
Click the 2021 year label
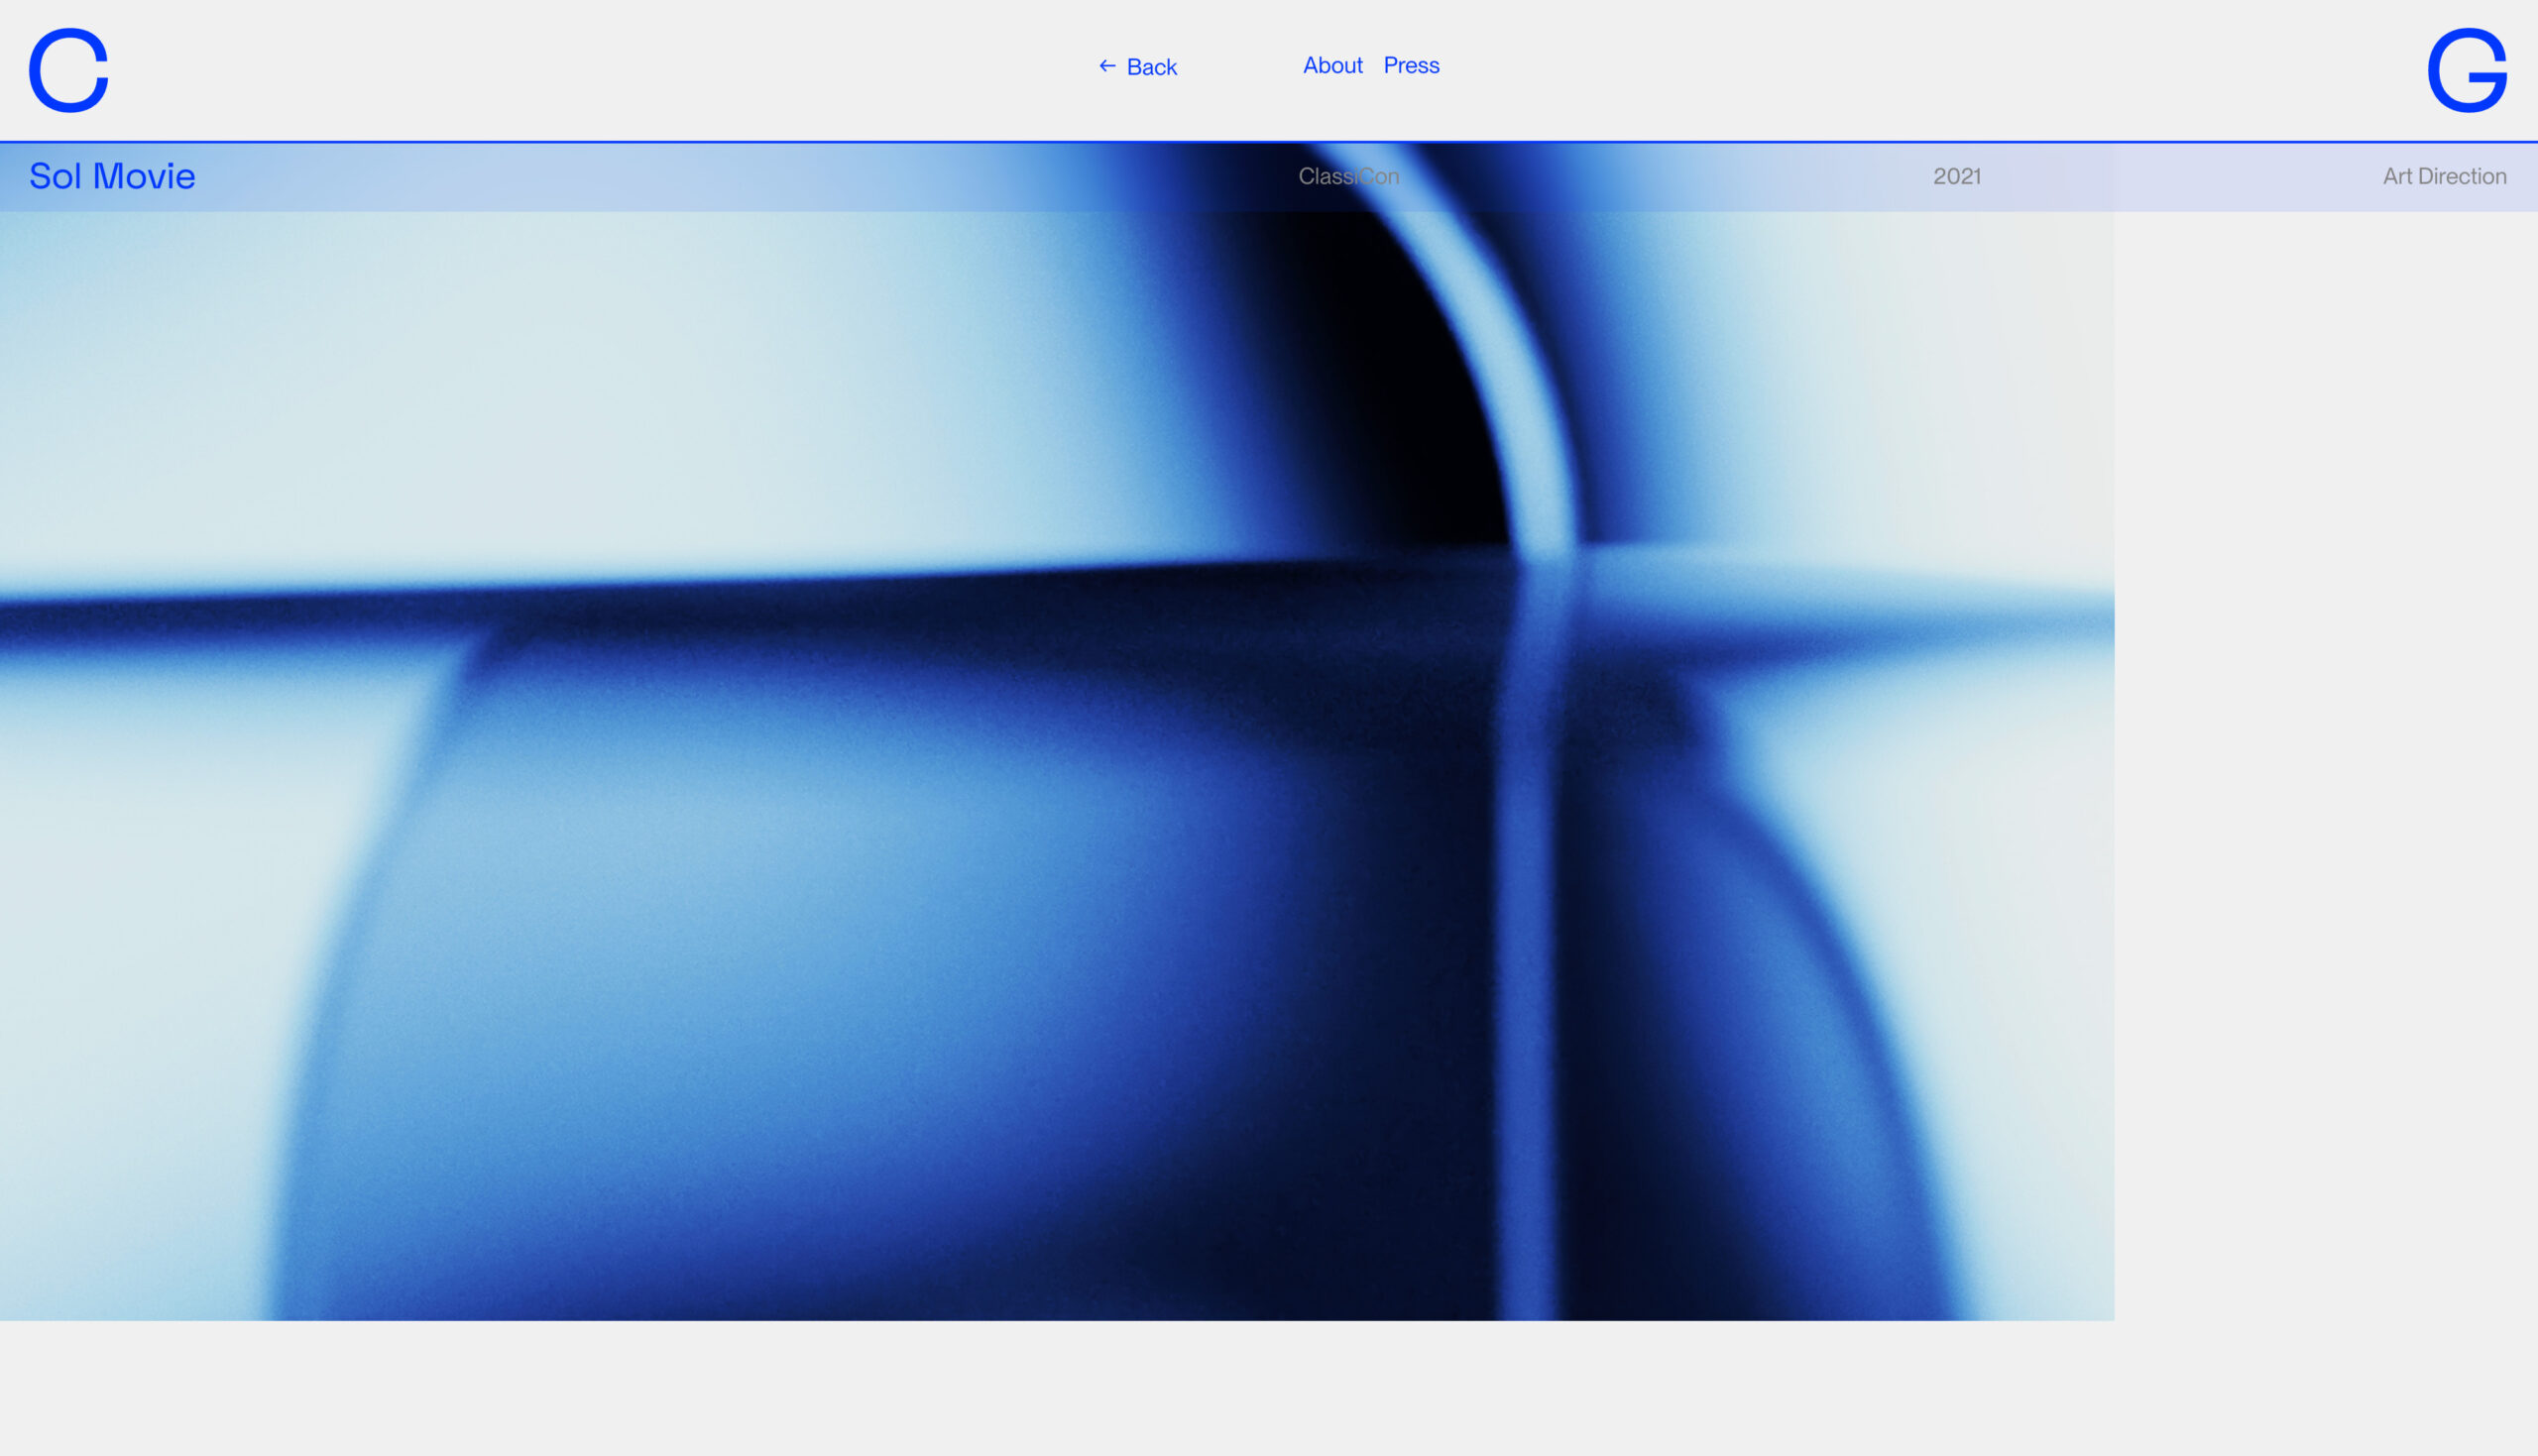click(x=1956, y=176)
